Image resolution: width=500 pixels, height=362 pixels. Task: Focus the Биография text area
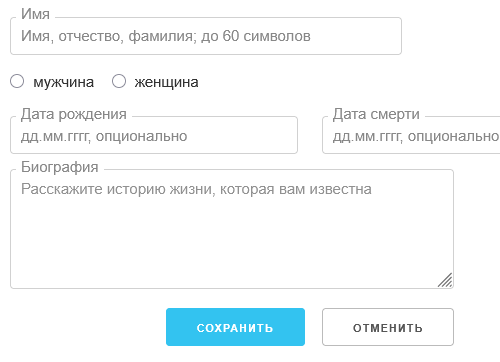click(232, 229)
